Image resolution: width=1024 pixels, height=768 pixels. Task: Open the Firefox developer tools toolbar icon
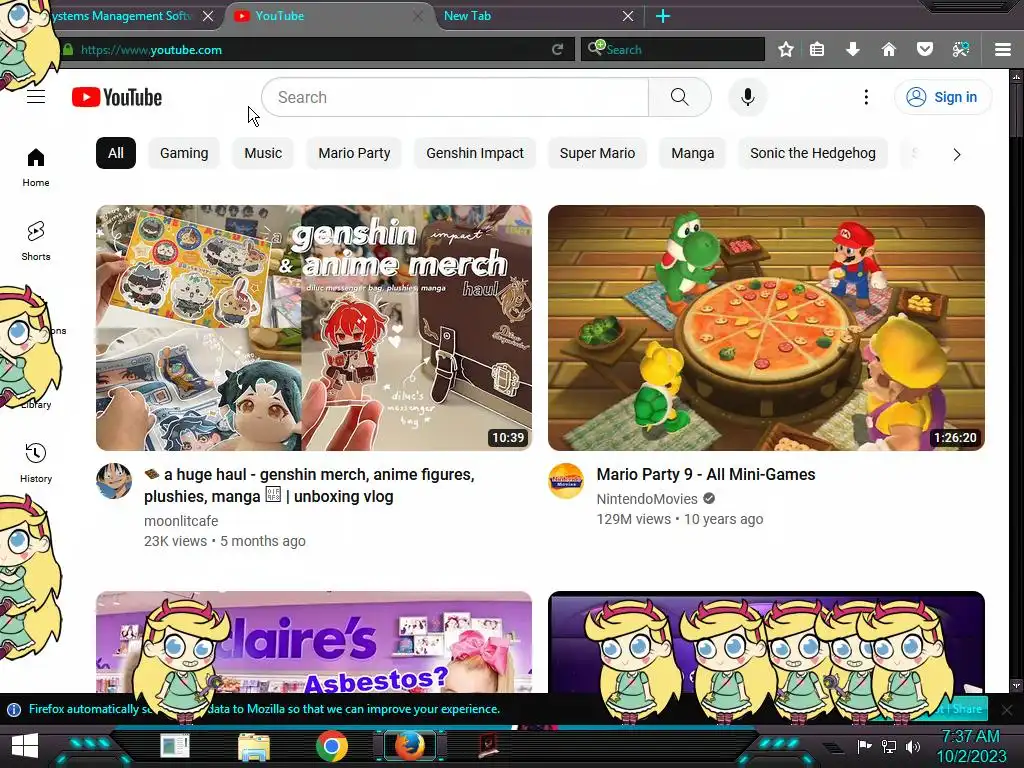pos(960,50)
